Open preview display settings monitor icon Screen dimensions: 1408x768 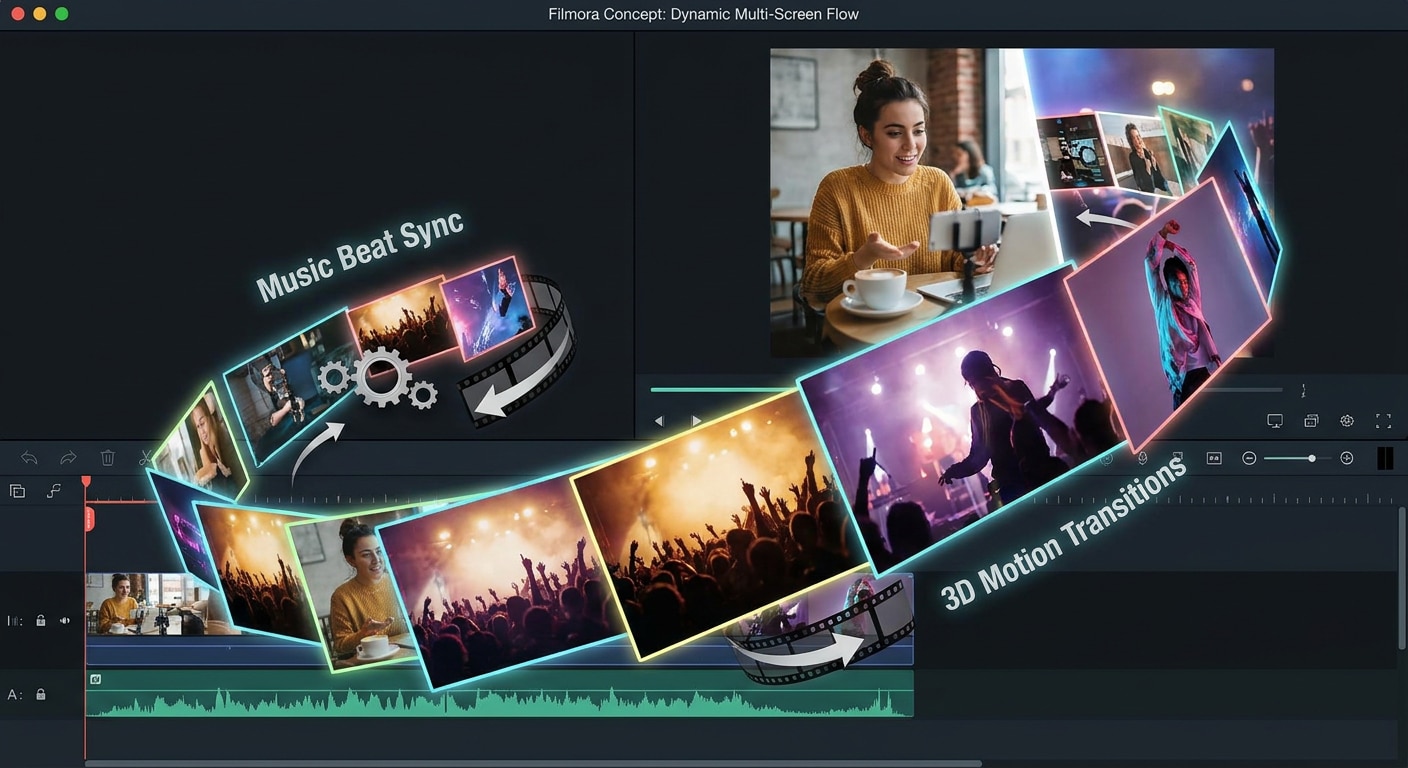pyautogui.click(x=1275, y=421)
